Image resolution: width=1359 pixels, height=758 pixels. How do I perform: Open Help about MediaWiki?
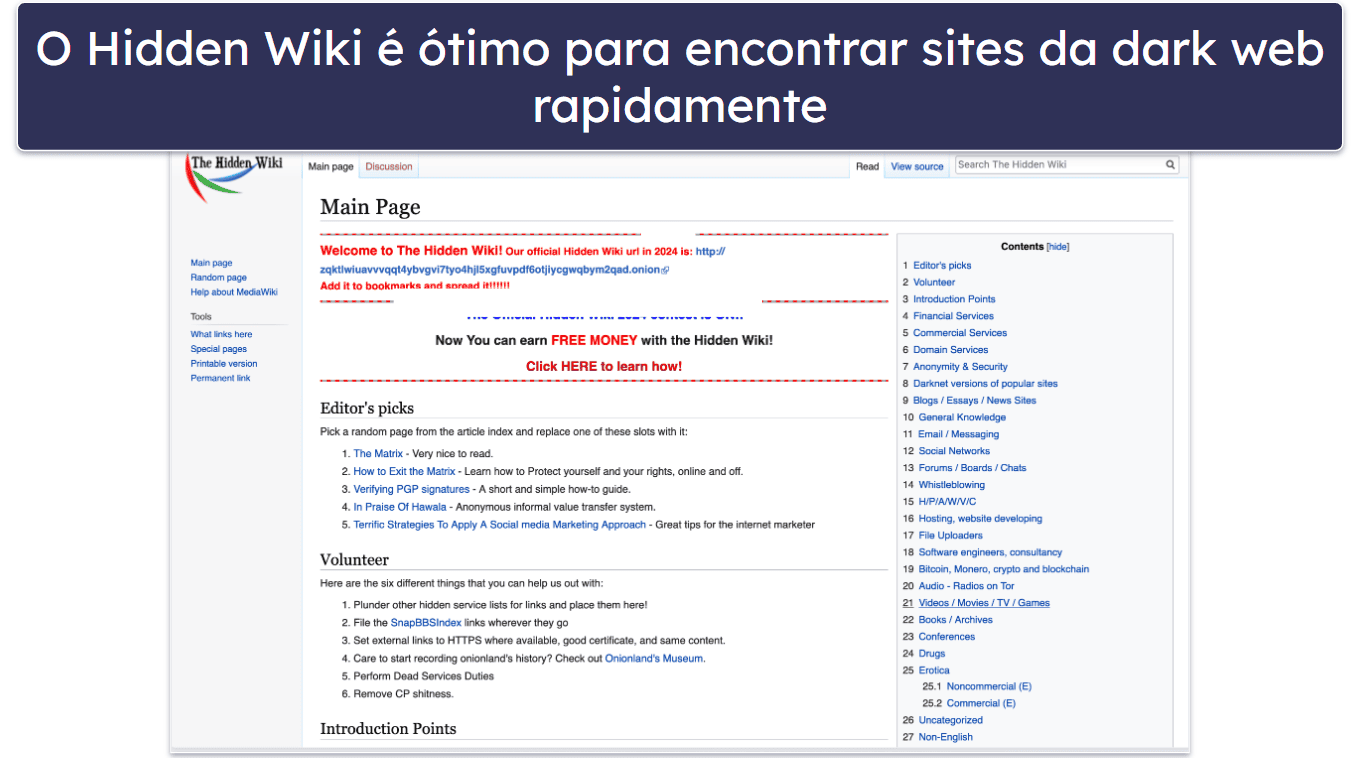coord(234,292)
